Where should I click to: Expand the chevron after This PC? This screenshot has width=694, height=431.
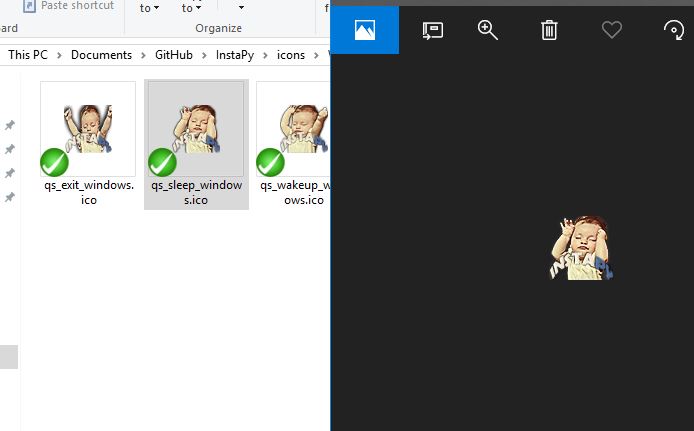[x=59, y=55]
